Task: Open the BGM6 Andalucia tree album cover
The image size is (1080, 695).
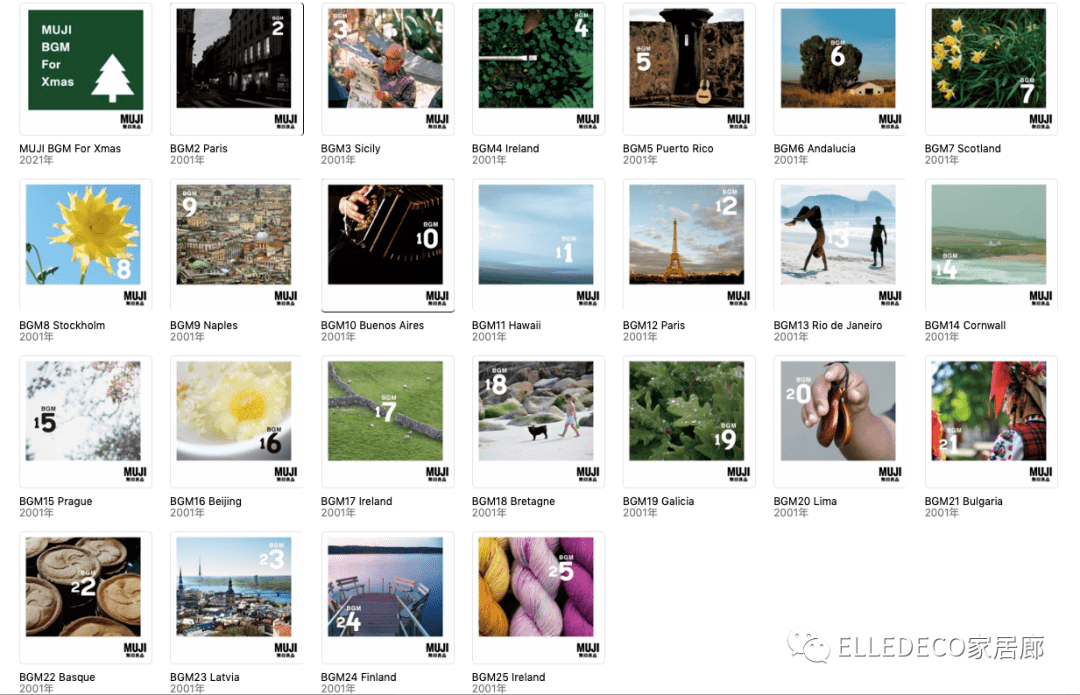Action: tap(840, 69)
